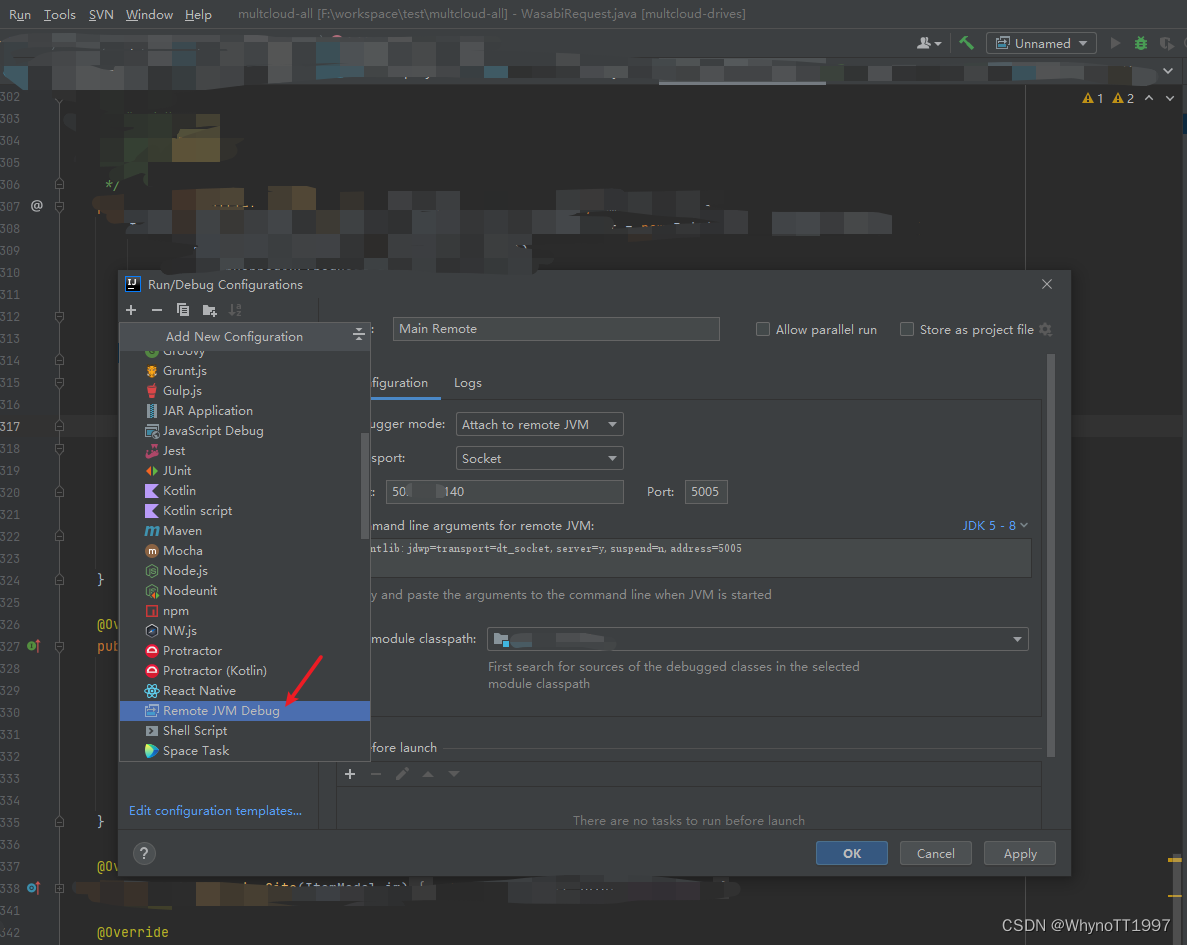Go to next highlighted error arrow
The image size is (1187, 945).
click(1170, 98)
